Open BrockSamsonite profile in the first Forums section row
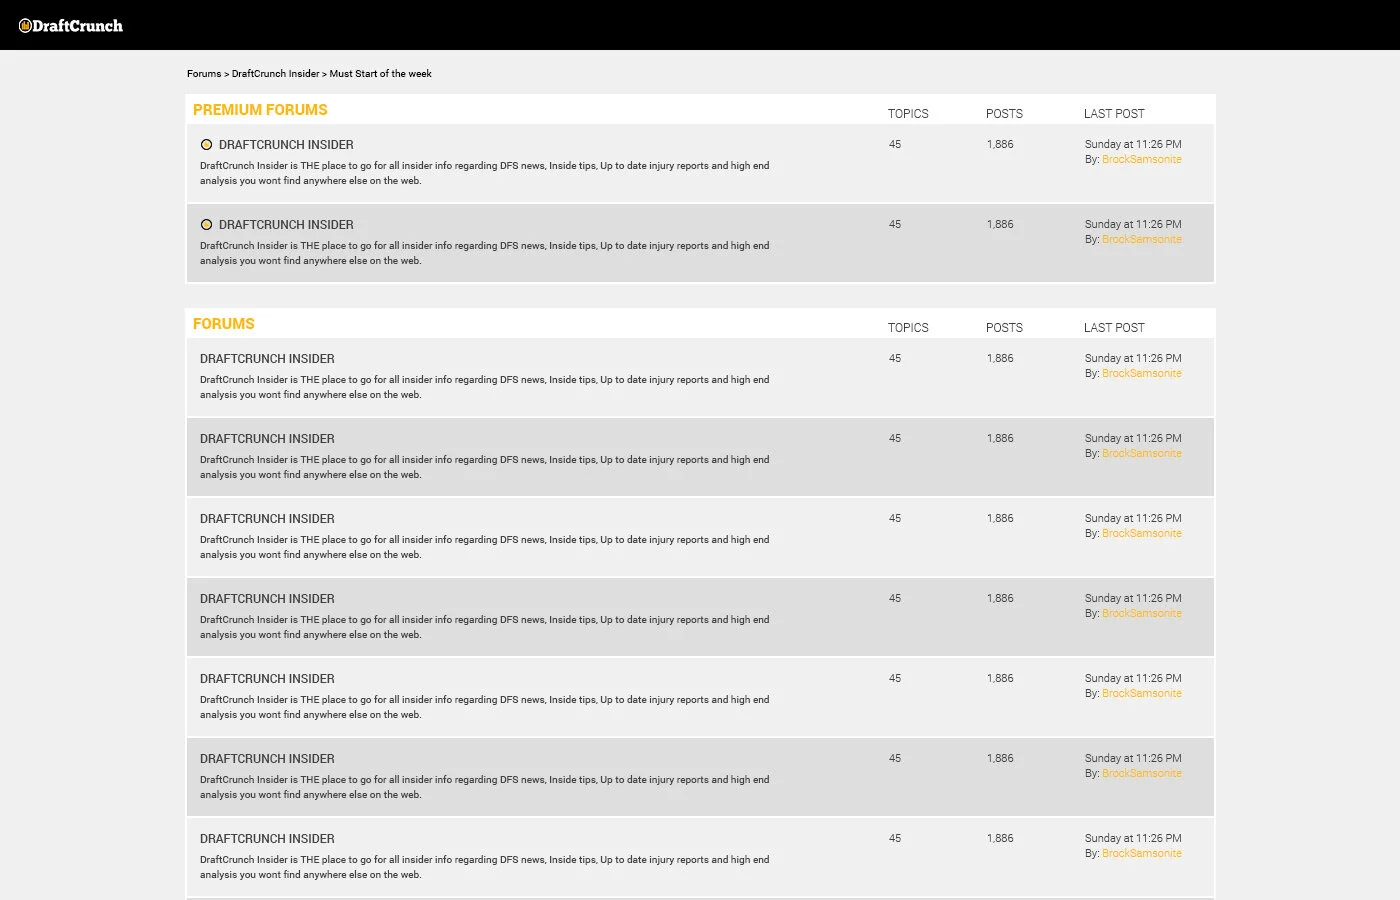Screen dimensions: 1400x900 click(1142, 374)
